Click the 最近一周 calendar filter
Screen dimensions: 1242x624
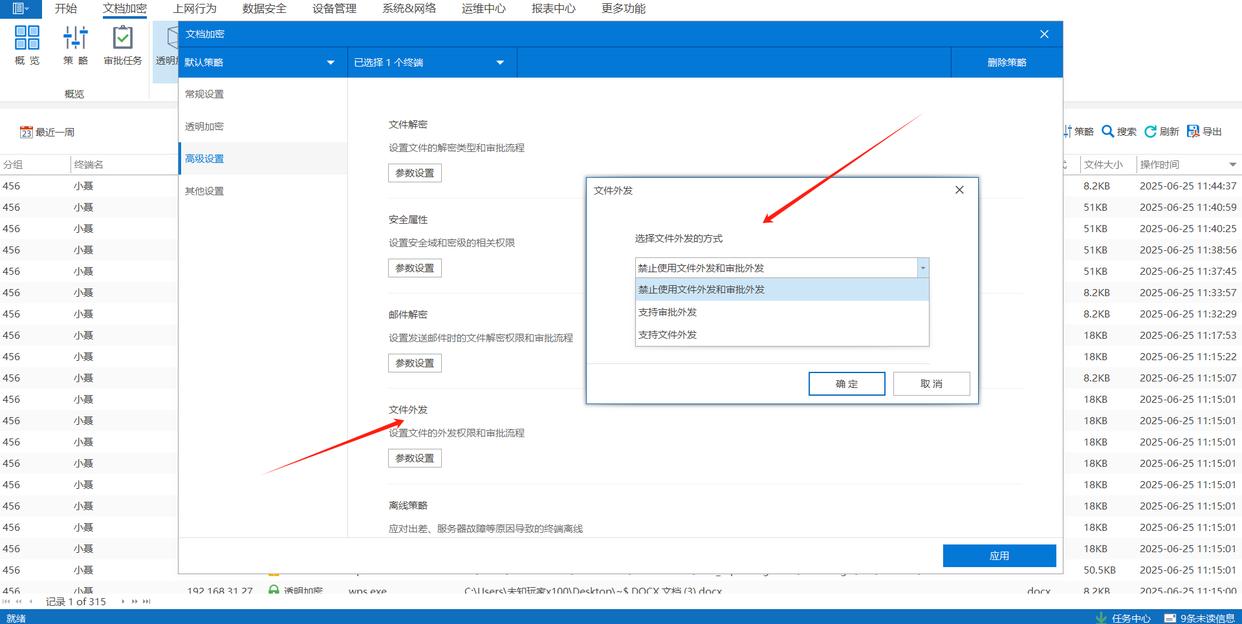click(x=47, y=132)
